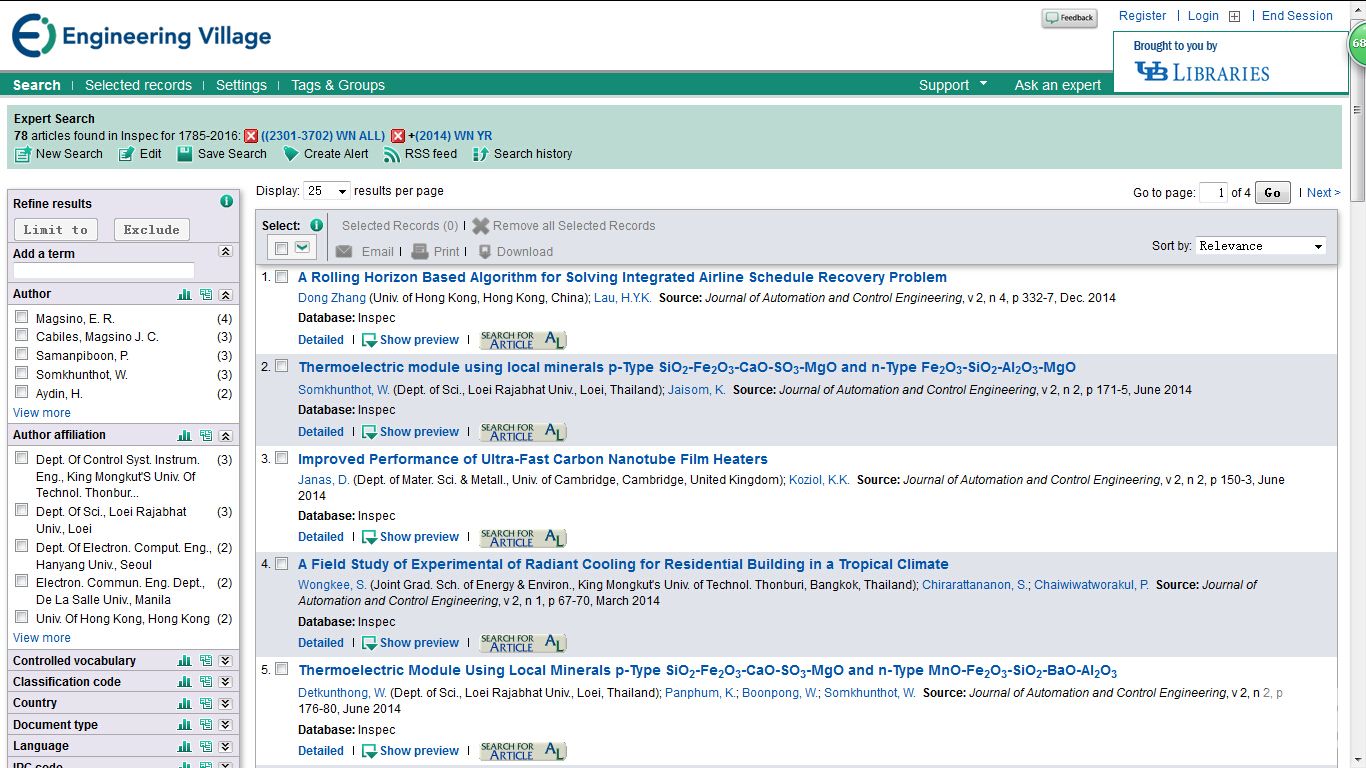Open the Settings tab
1366x768 pixels.
click(x=241, y=85)
